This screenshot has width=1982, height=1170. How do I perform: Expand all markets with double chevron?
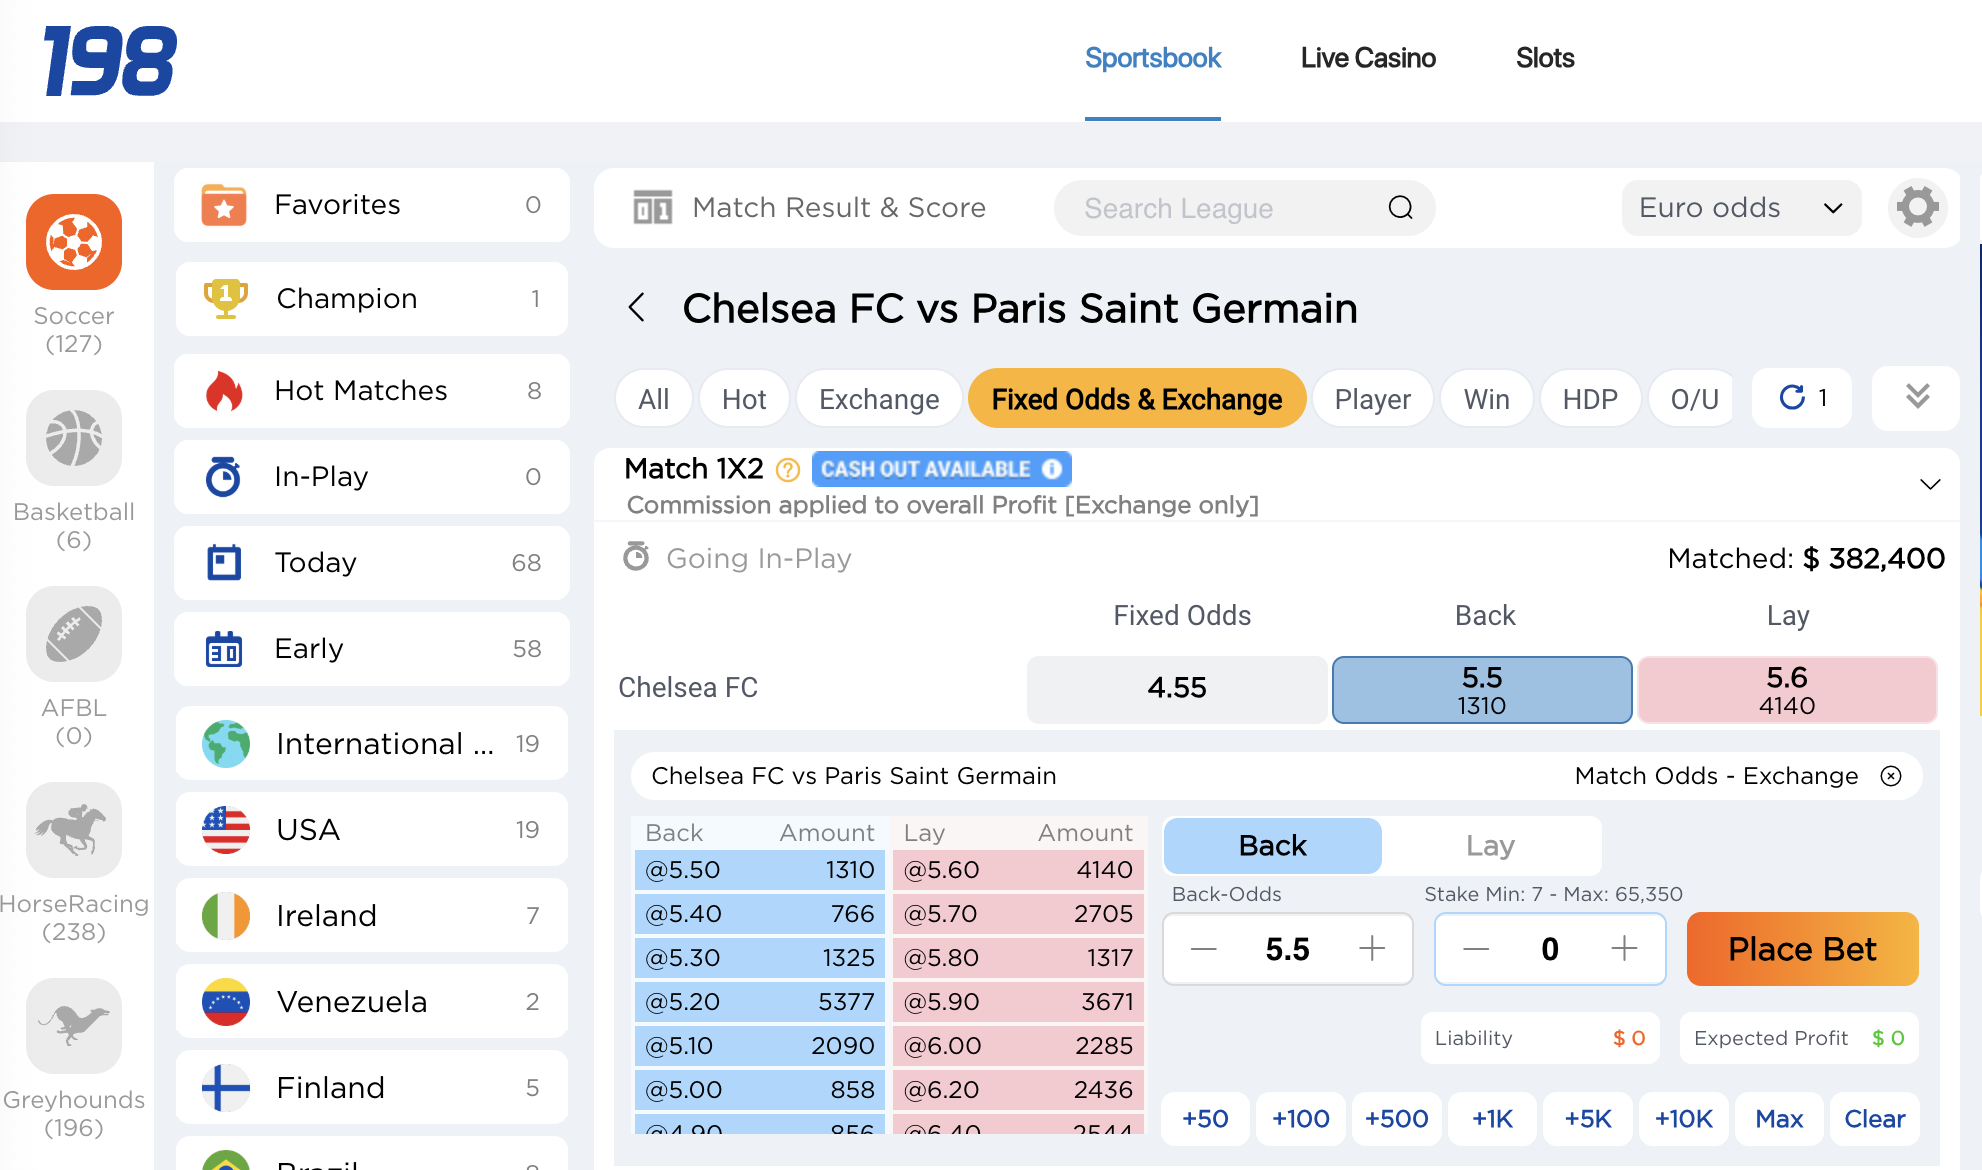pos(1916,397)
